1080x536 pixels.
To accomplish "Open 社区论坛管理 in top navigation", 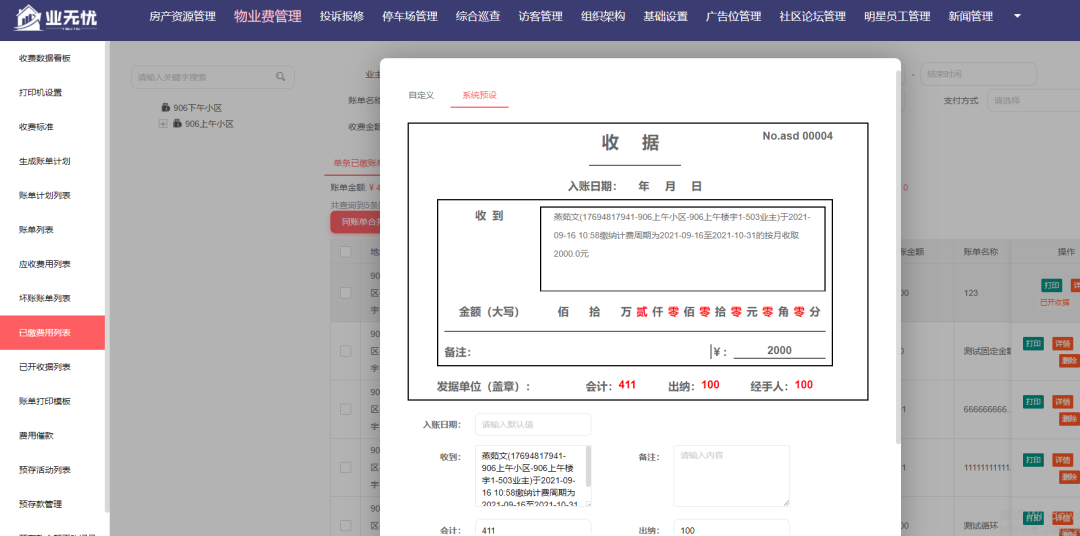I will (x=813, y=17).
